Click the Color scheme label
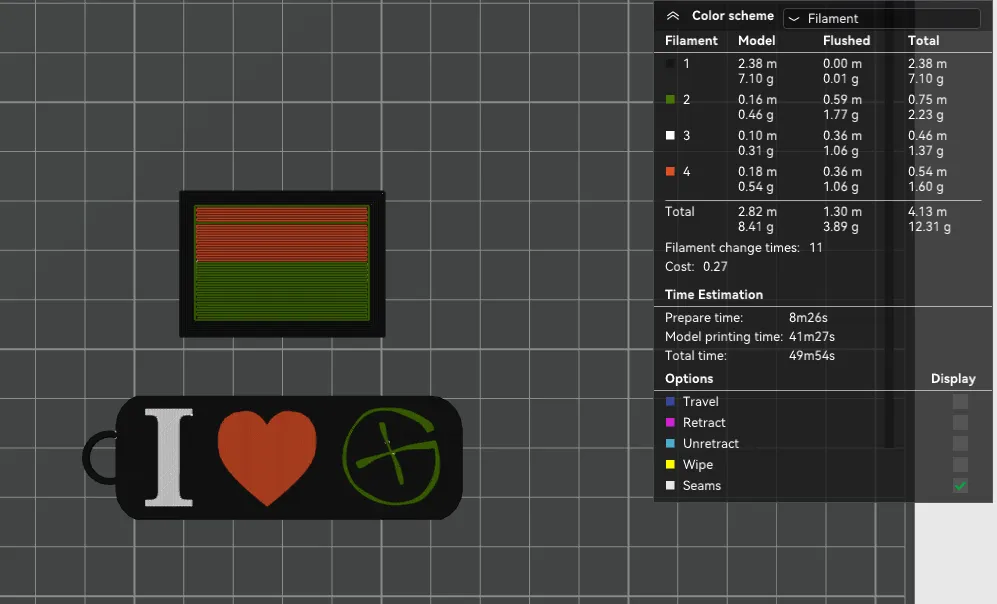The image size is (997, 604). 732,16
